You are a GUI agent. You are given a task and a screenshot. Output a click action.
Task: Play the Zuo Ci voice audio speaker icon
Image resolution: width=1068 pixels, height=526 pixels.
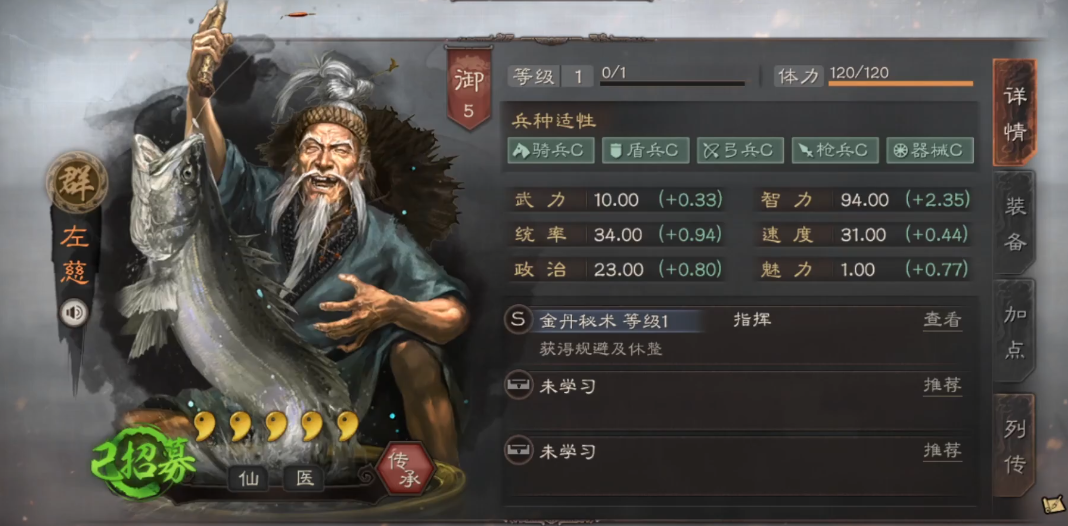tap(75, 313)
